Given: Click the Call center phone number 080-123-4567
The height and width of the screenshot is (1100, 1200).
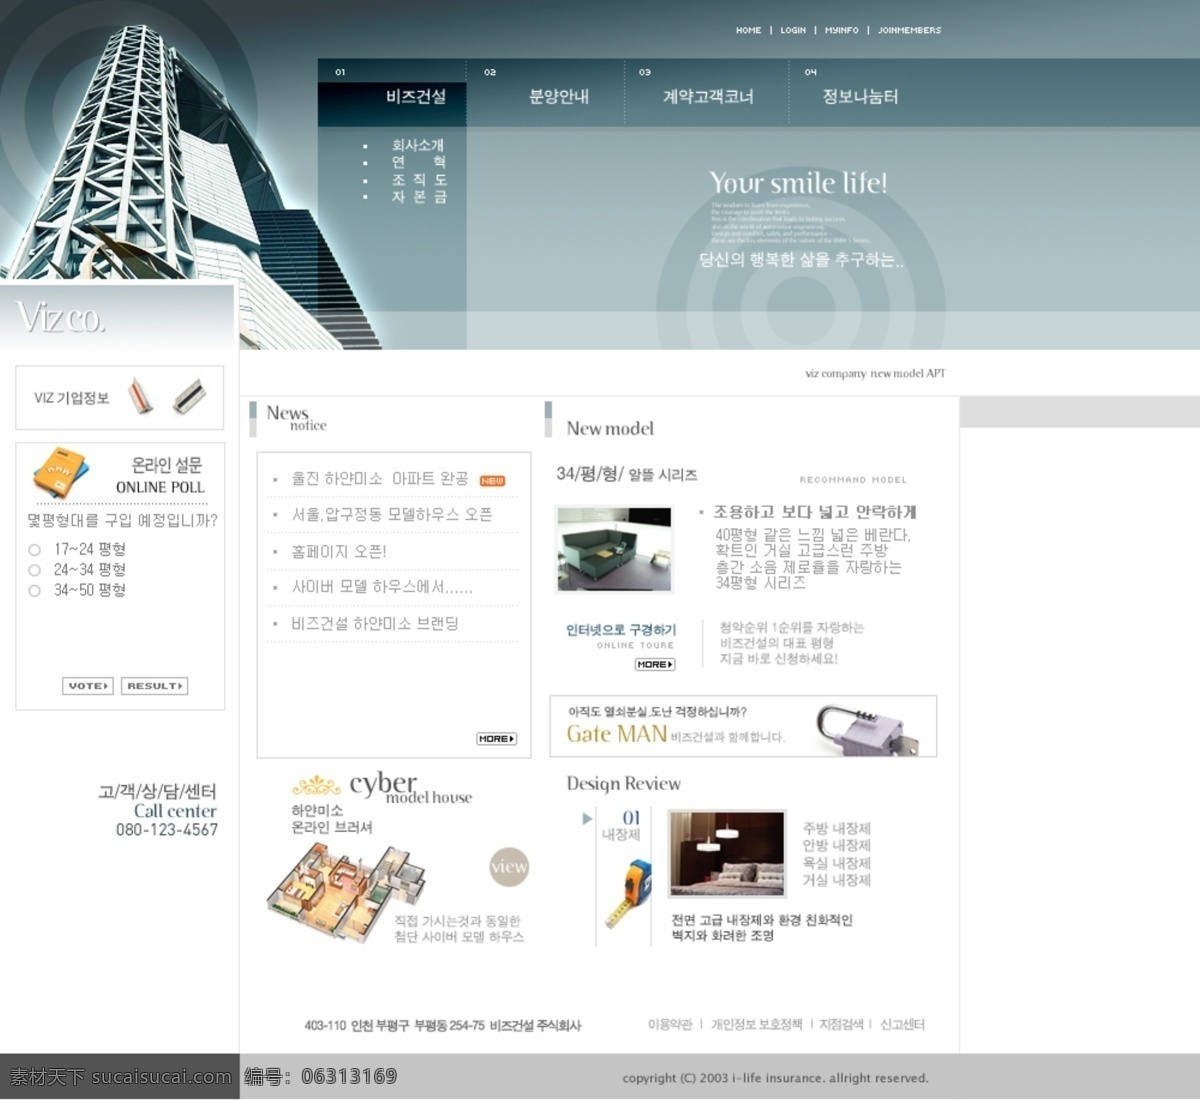Looking at the screenshot, I should (167, 830).
